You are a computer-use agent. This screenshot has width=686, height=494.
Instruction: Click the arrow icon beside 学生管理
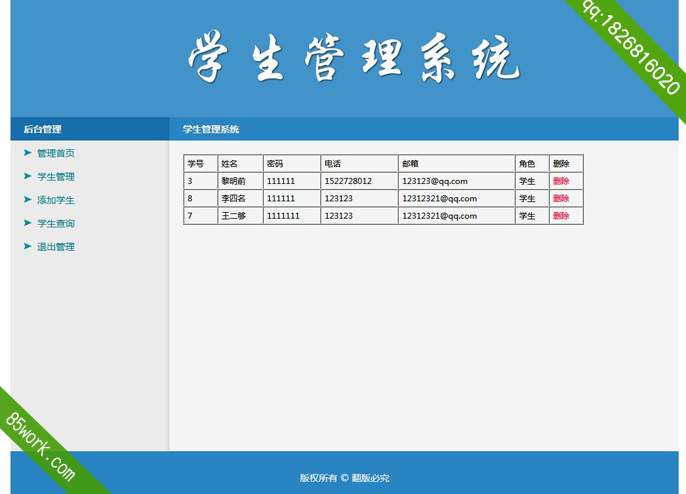(28, 176)
